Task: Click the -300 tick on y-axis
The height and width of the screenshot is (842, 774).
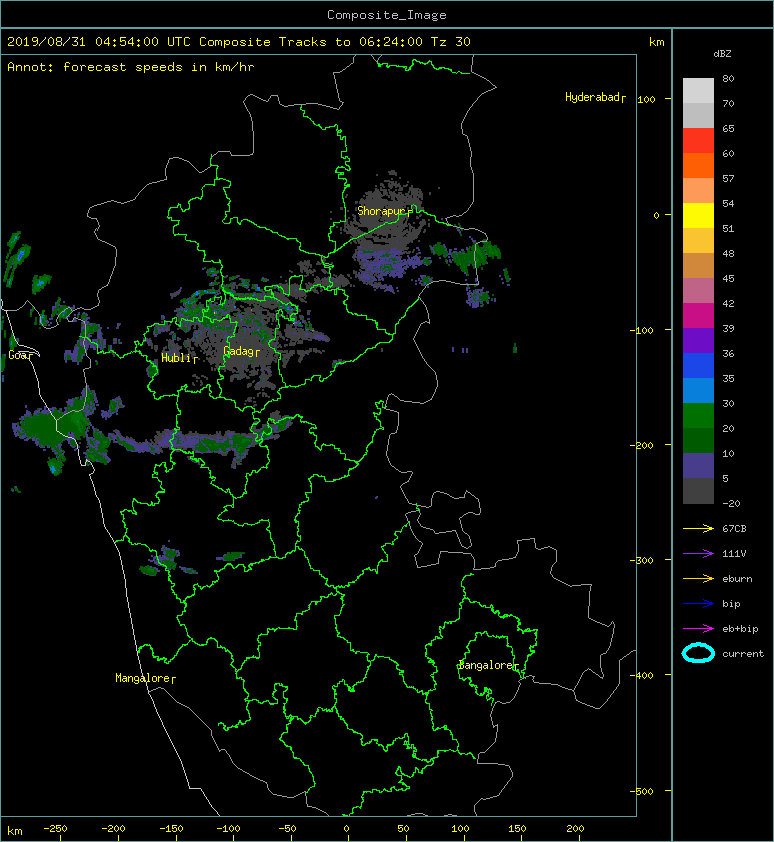Action: pyautogui.click(x=642, y=560)
